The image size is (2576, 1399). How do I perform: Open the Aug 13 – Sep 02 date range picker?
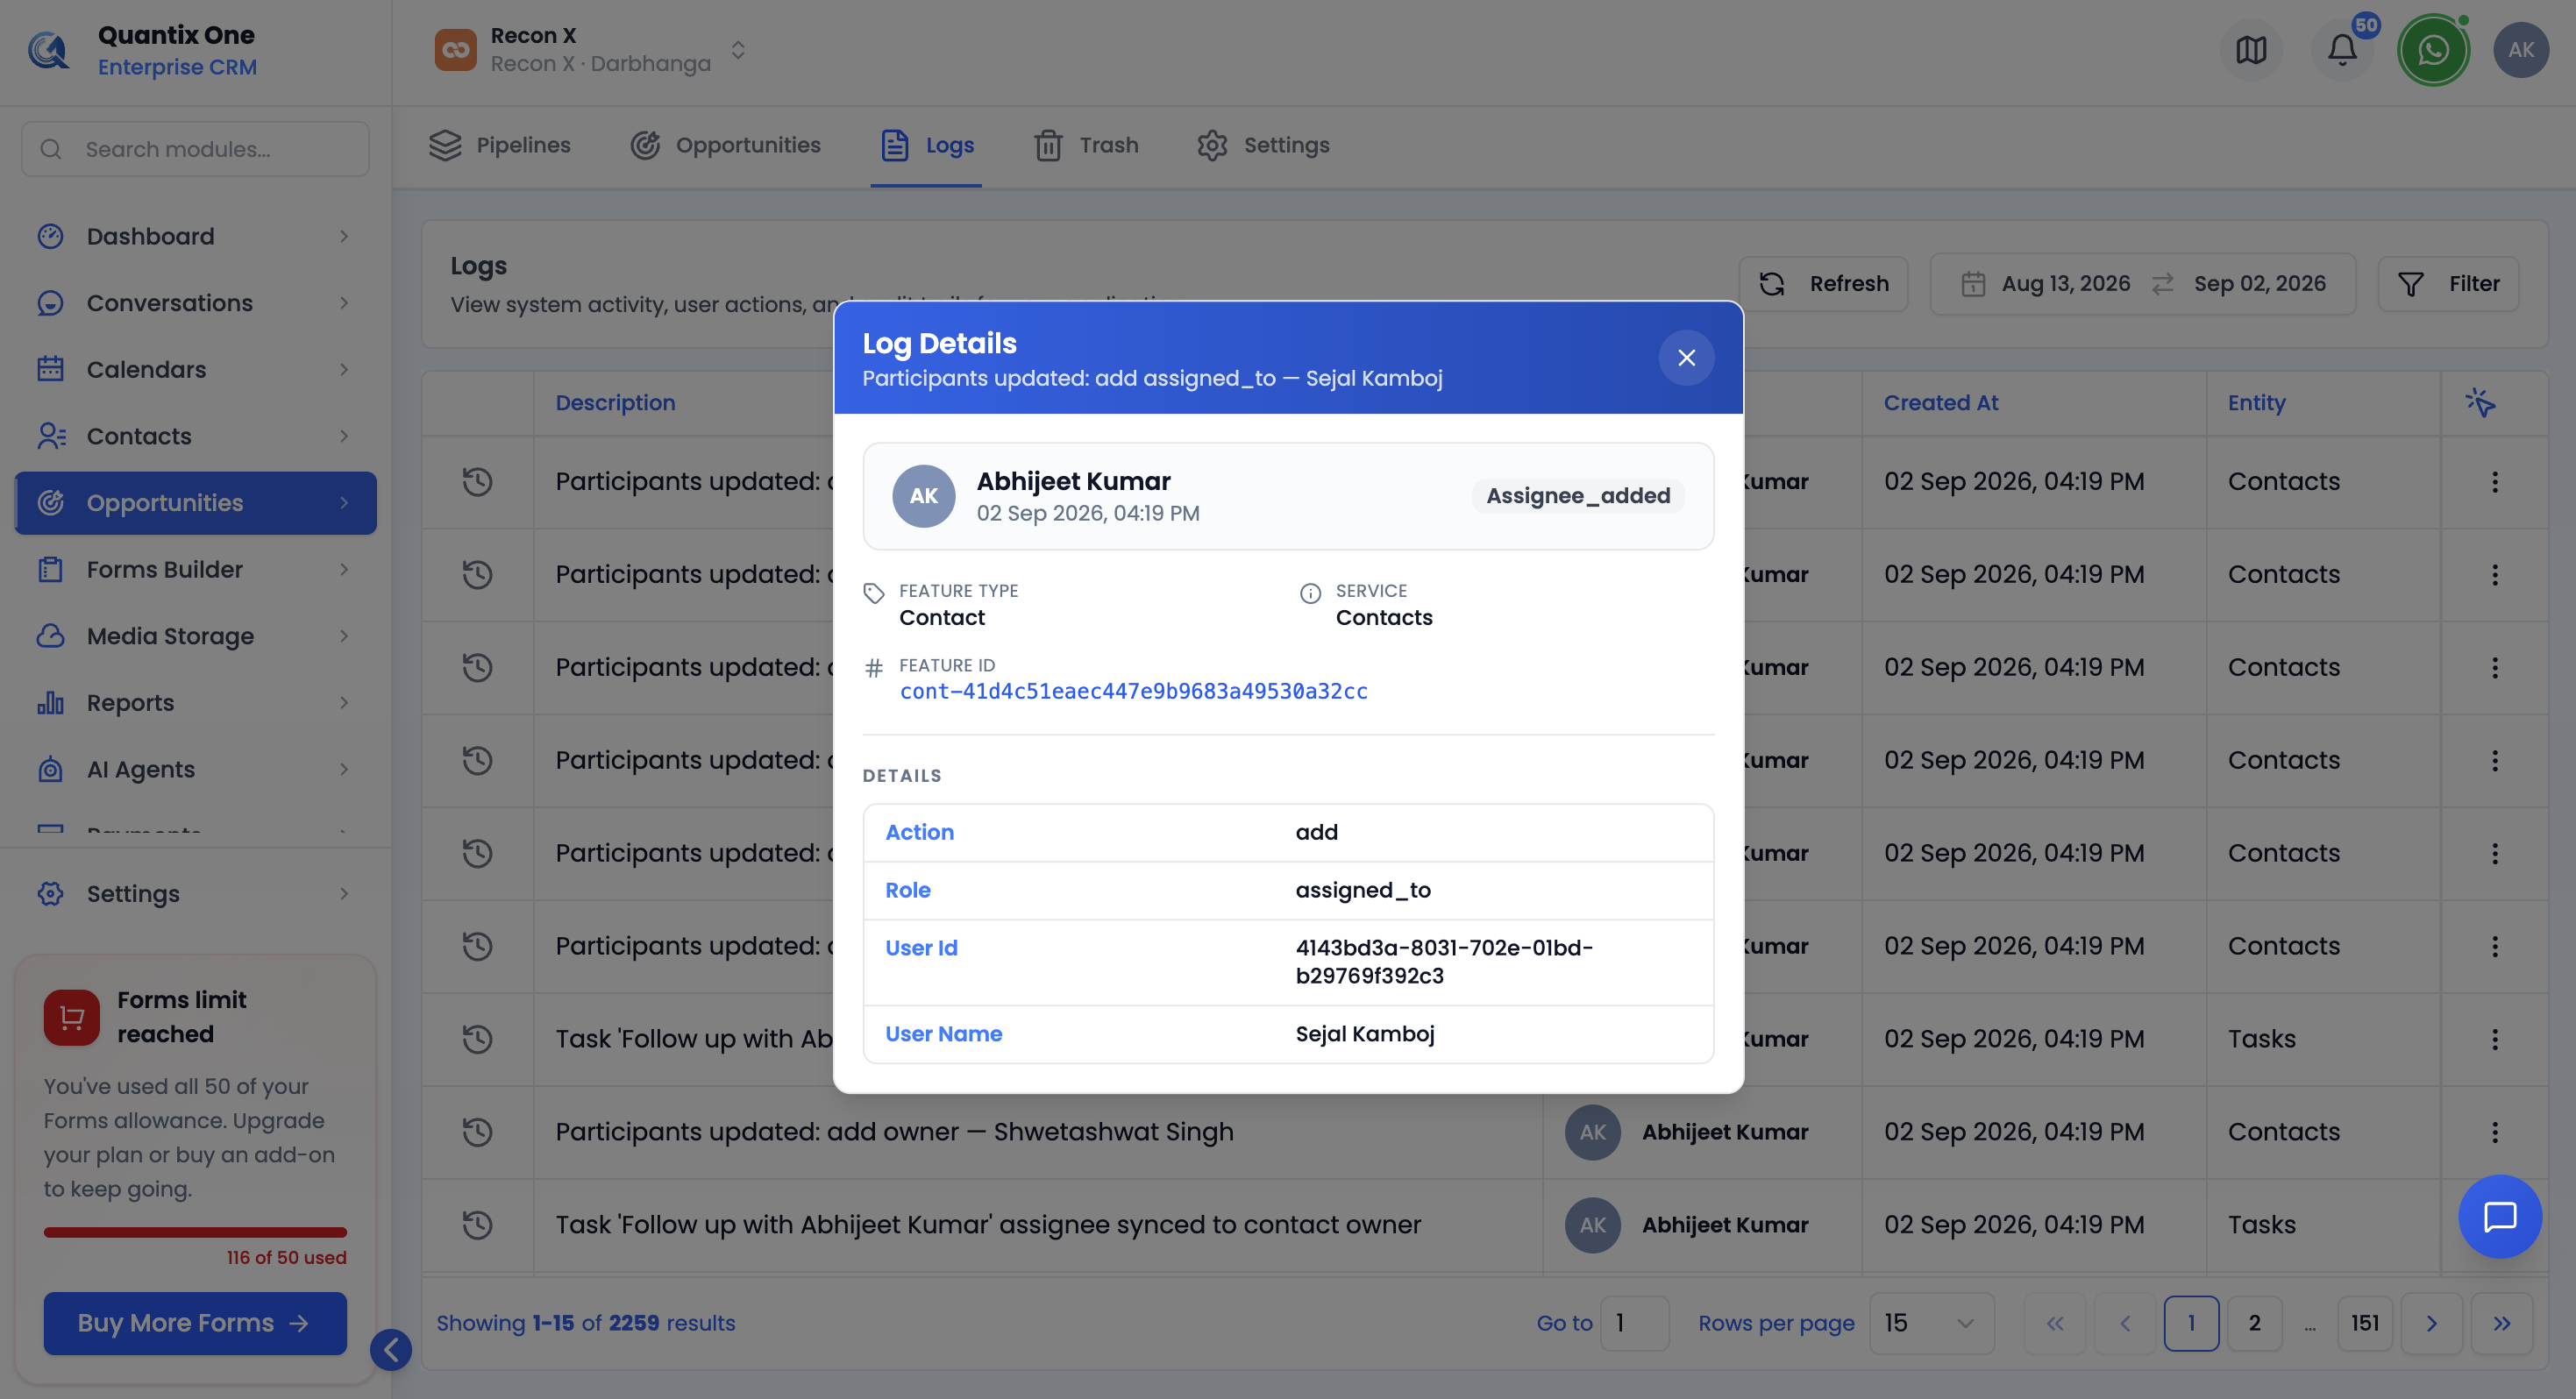coord(2143,284)
